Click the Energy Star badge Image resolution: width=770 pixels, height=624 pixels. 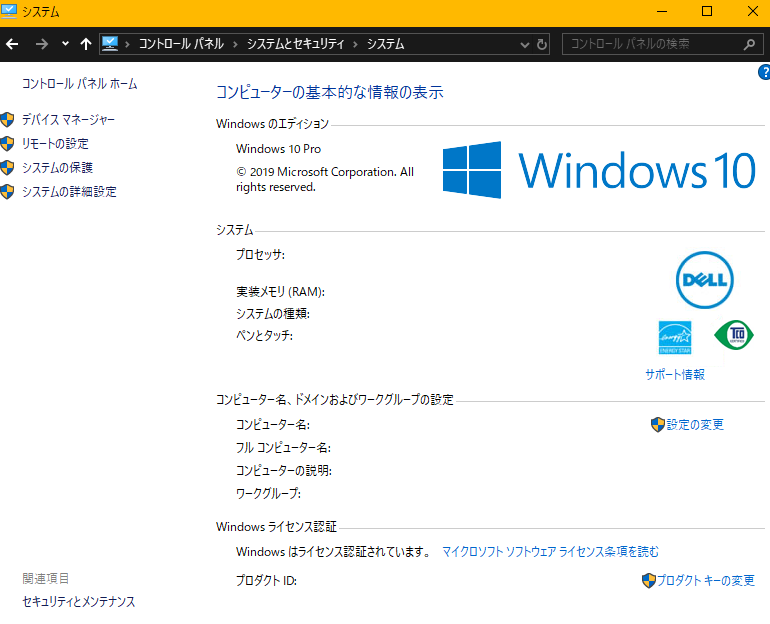pos(675,338)
